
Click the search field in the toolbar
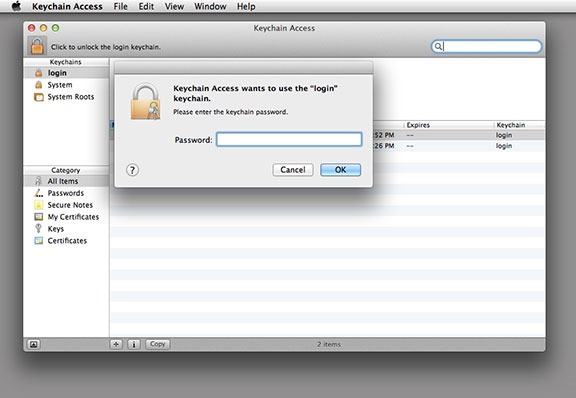click(486, 46)
